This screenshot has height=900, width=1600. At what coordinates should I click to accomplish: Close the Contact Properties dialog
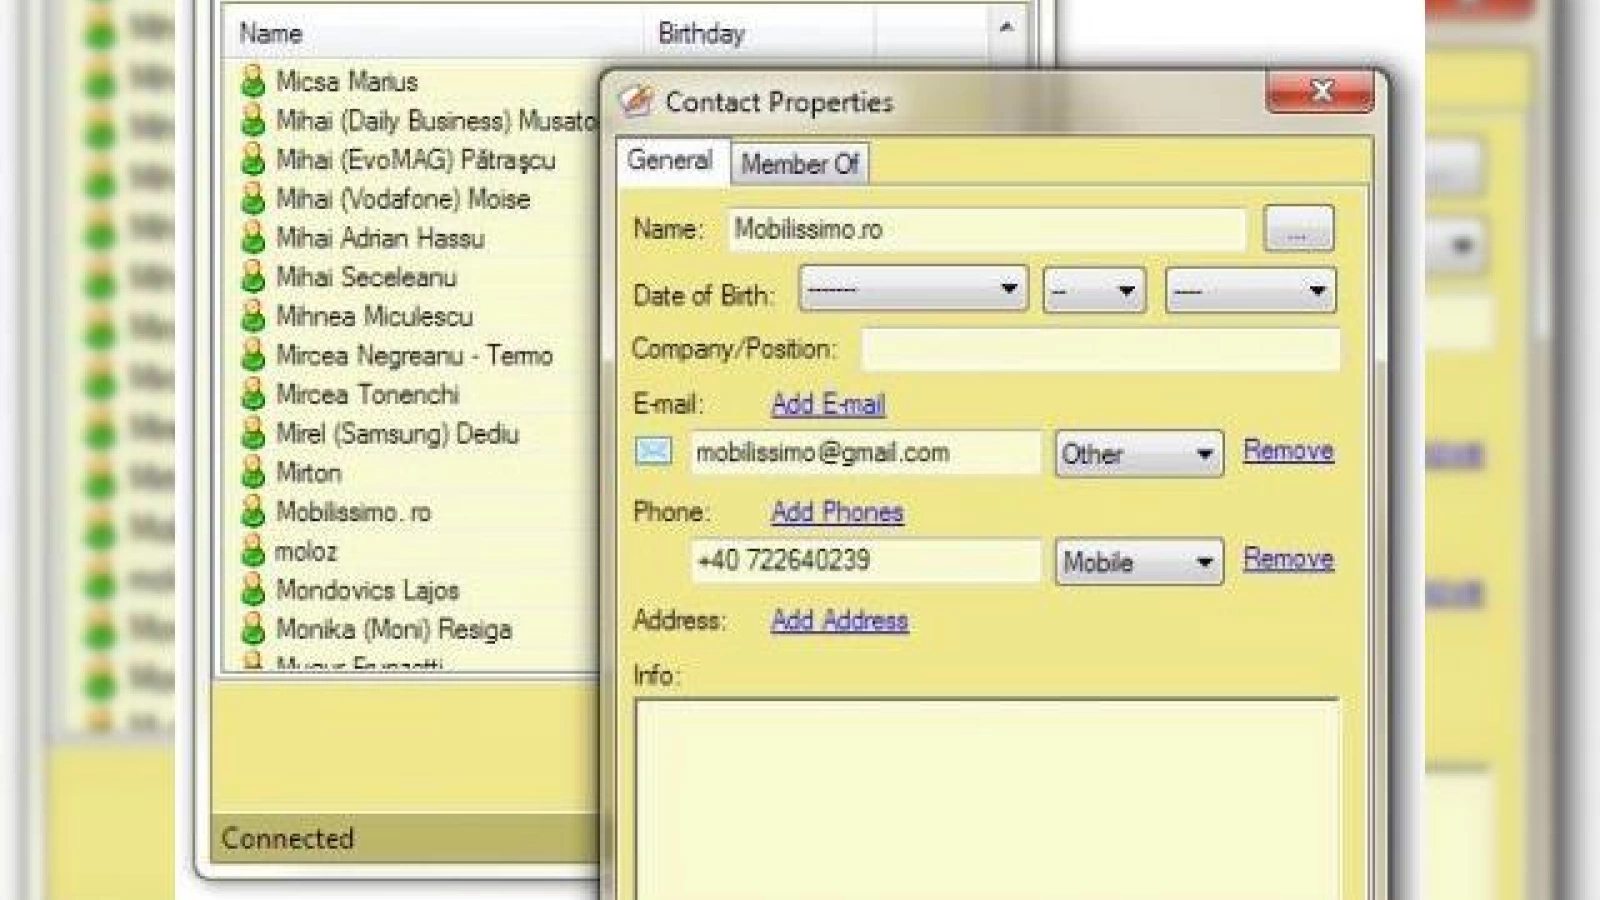[1320, 91]
